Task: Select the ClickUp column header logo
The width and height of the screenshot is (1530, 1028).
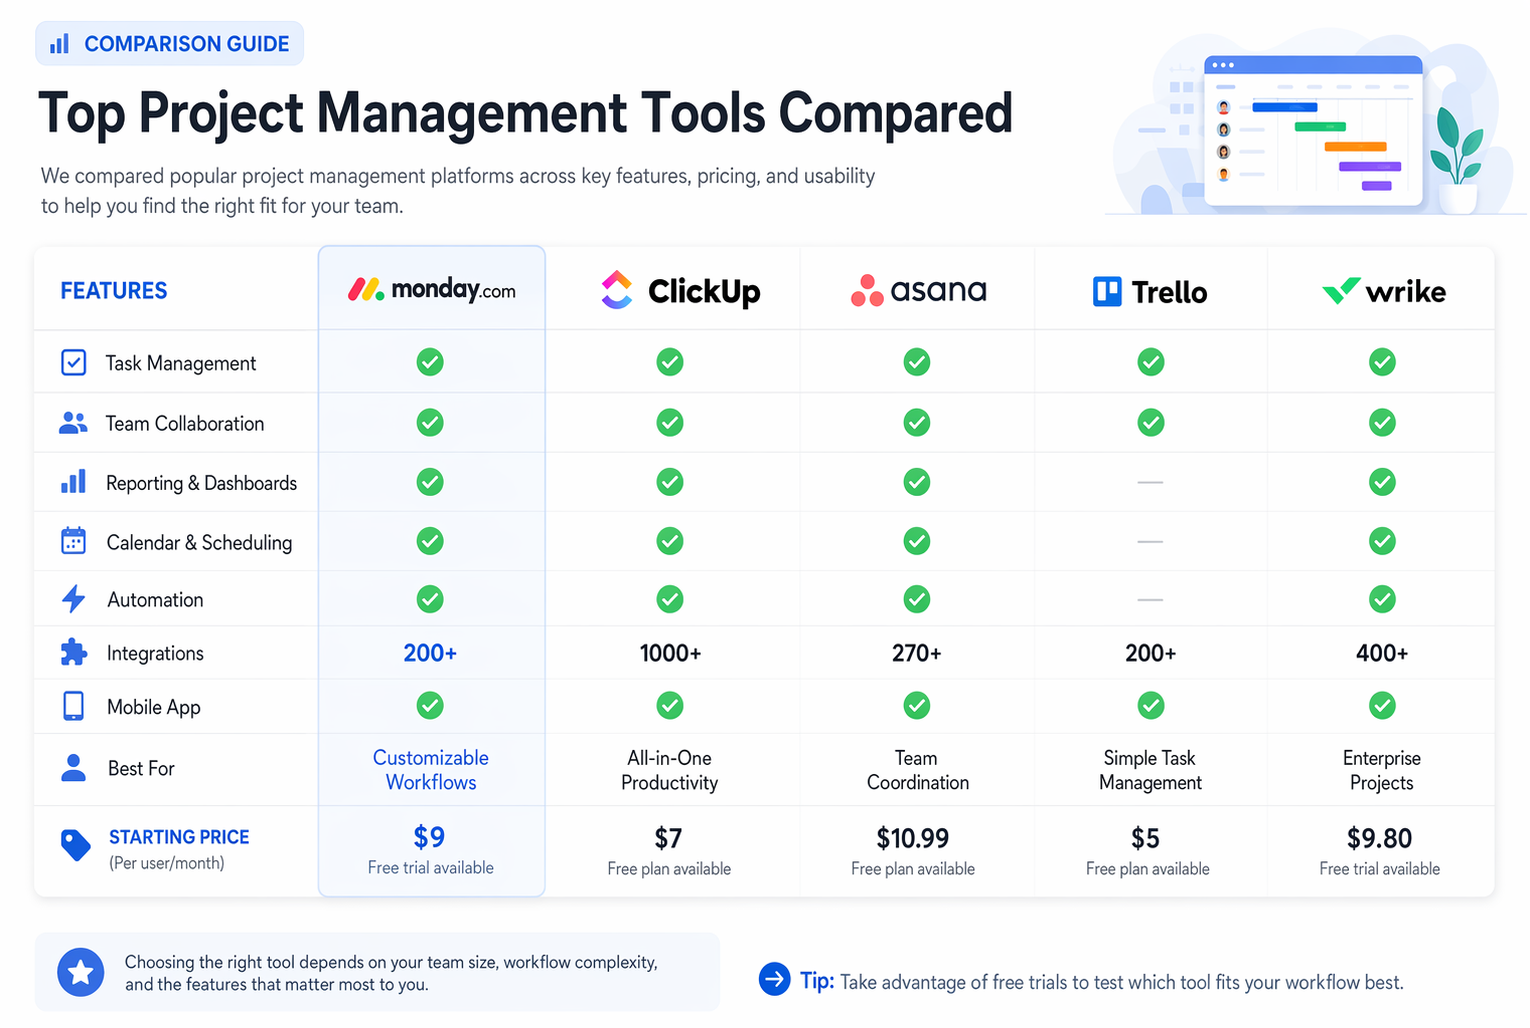Action: point(681,290)
